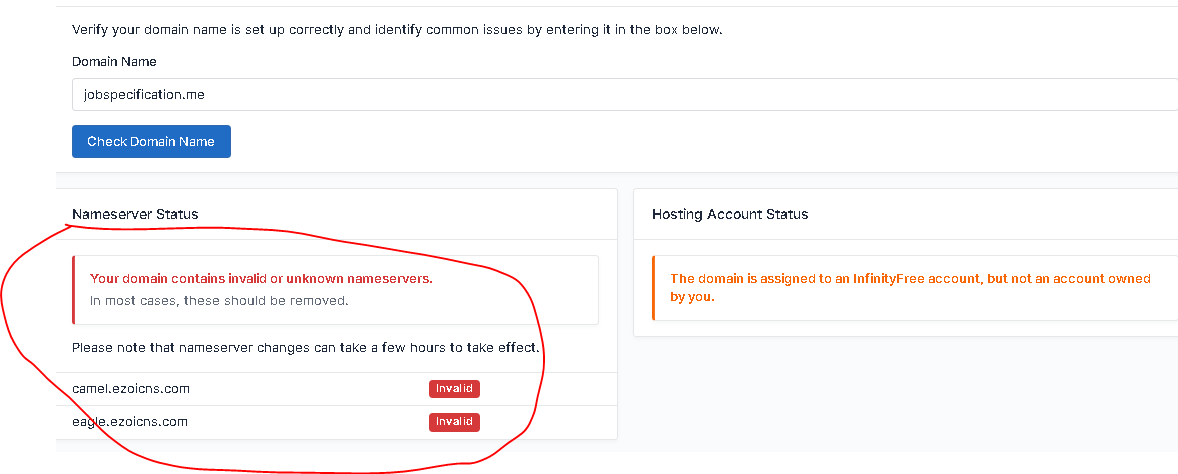This screenshot has width=1178, height=474.
Task: Click the blank right side of Domain Name field
Action: (902, 95)
